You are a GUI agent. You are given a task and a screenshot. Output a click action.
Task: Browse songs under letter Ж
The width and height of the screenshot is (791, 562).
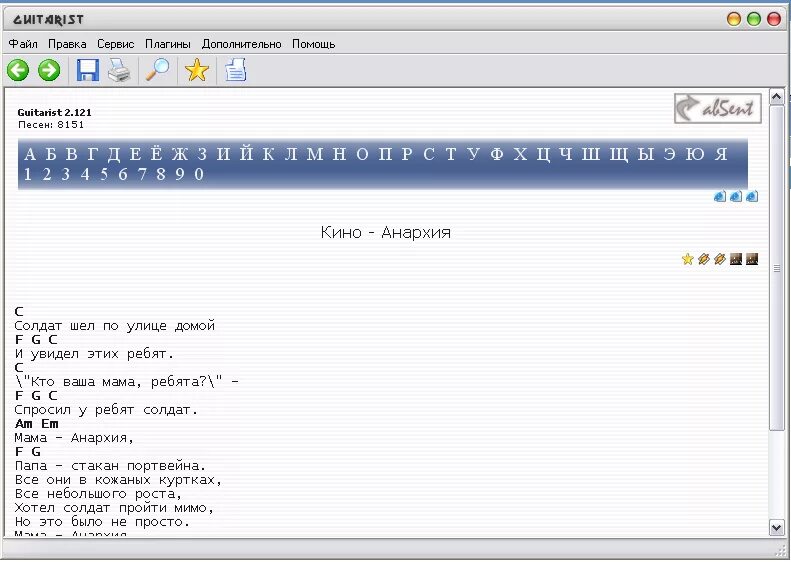[x=179, y=154]
